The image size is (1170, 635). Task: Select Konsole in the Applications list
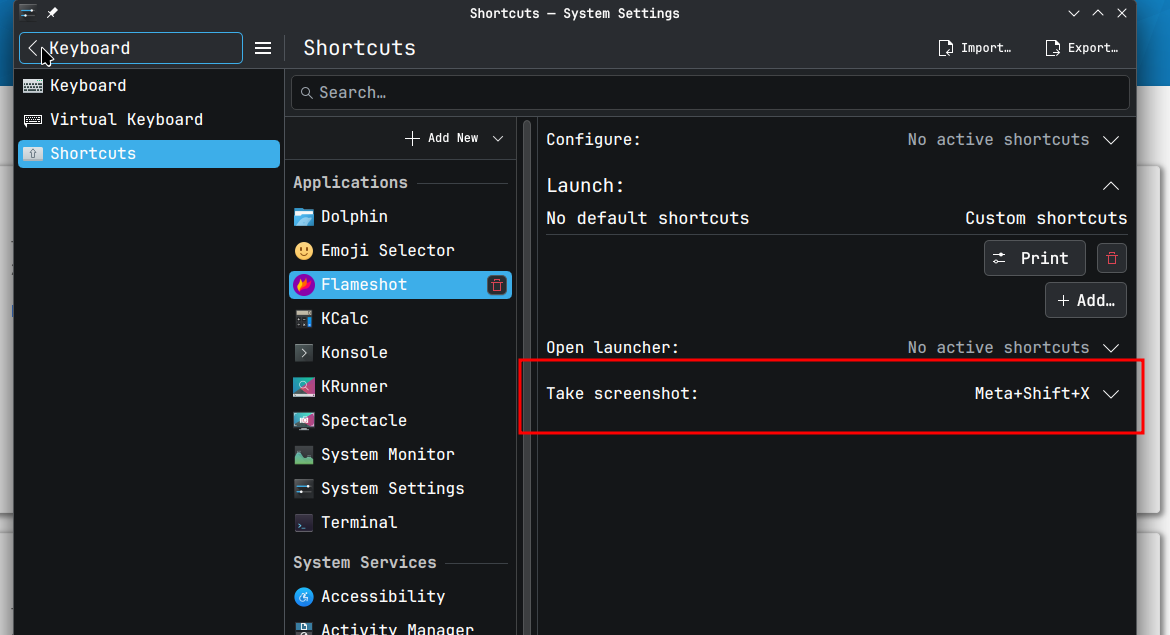400,353
